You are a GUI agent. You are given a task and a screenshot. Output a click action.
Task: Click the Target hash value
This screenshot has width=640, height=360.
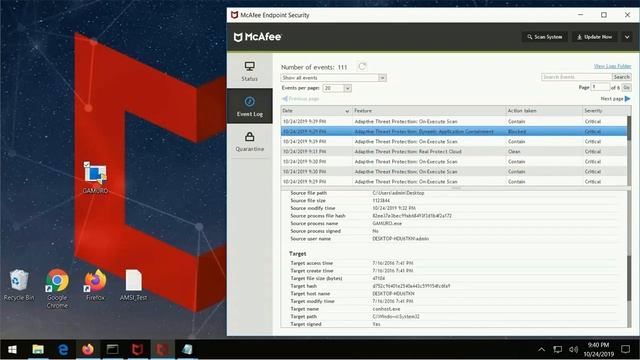point(411,286)
